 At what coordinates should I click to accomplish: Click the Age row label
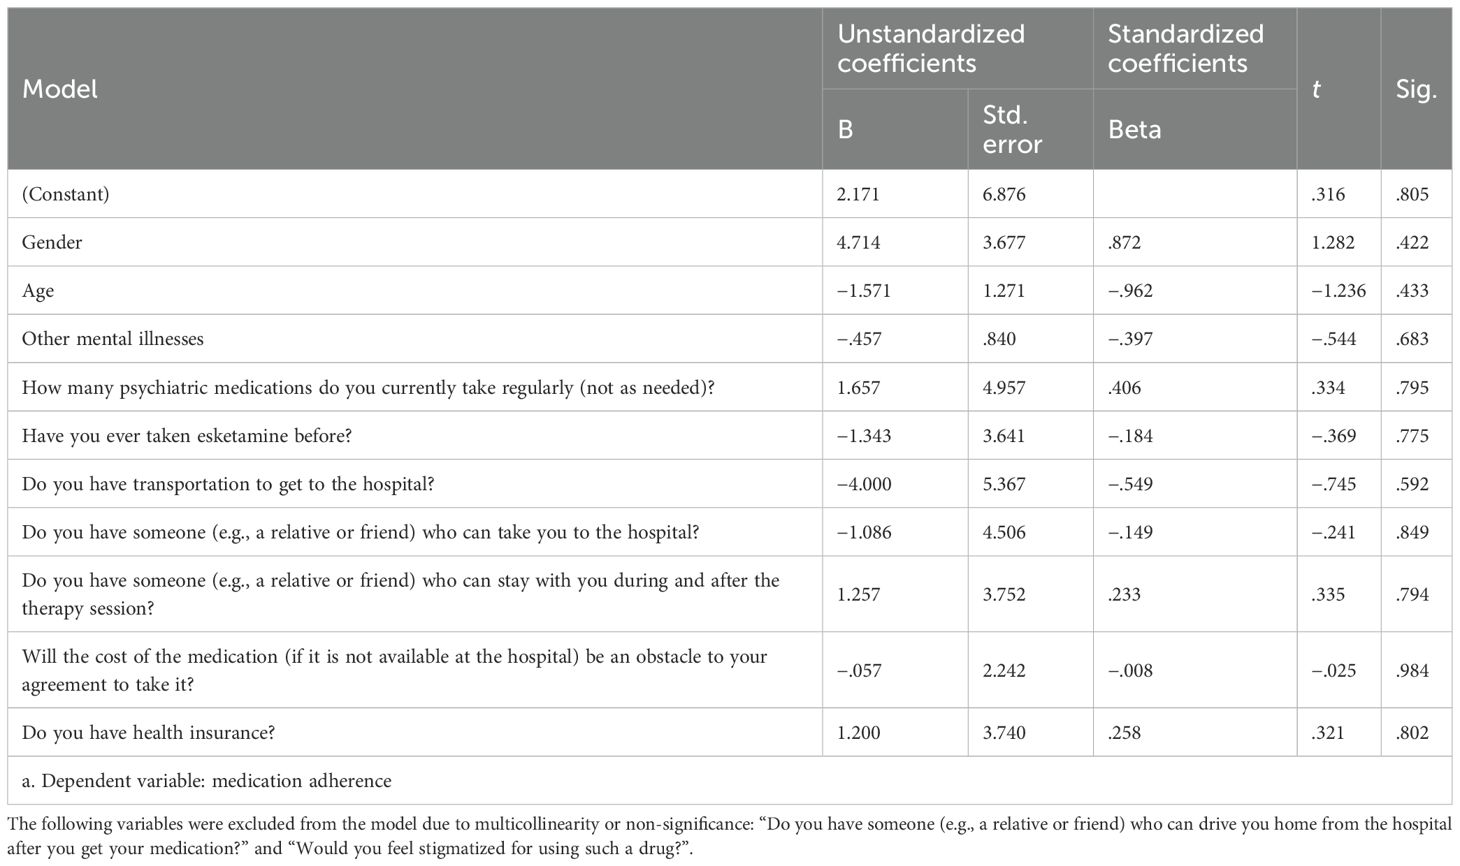[x=38, y=290]
